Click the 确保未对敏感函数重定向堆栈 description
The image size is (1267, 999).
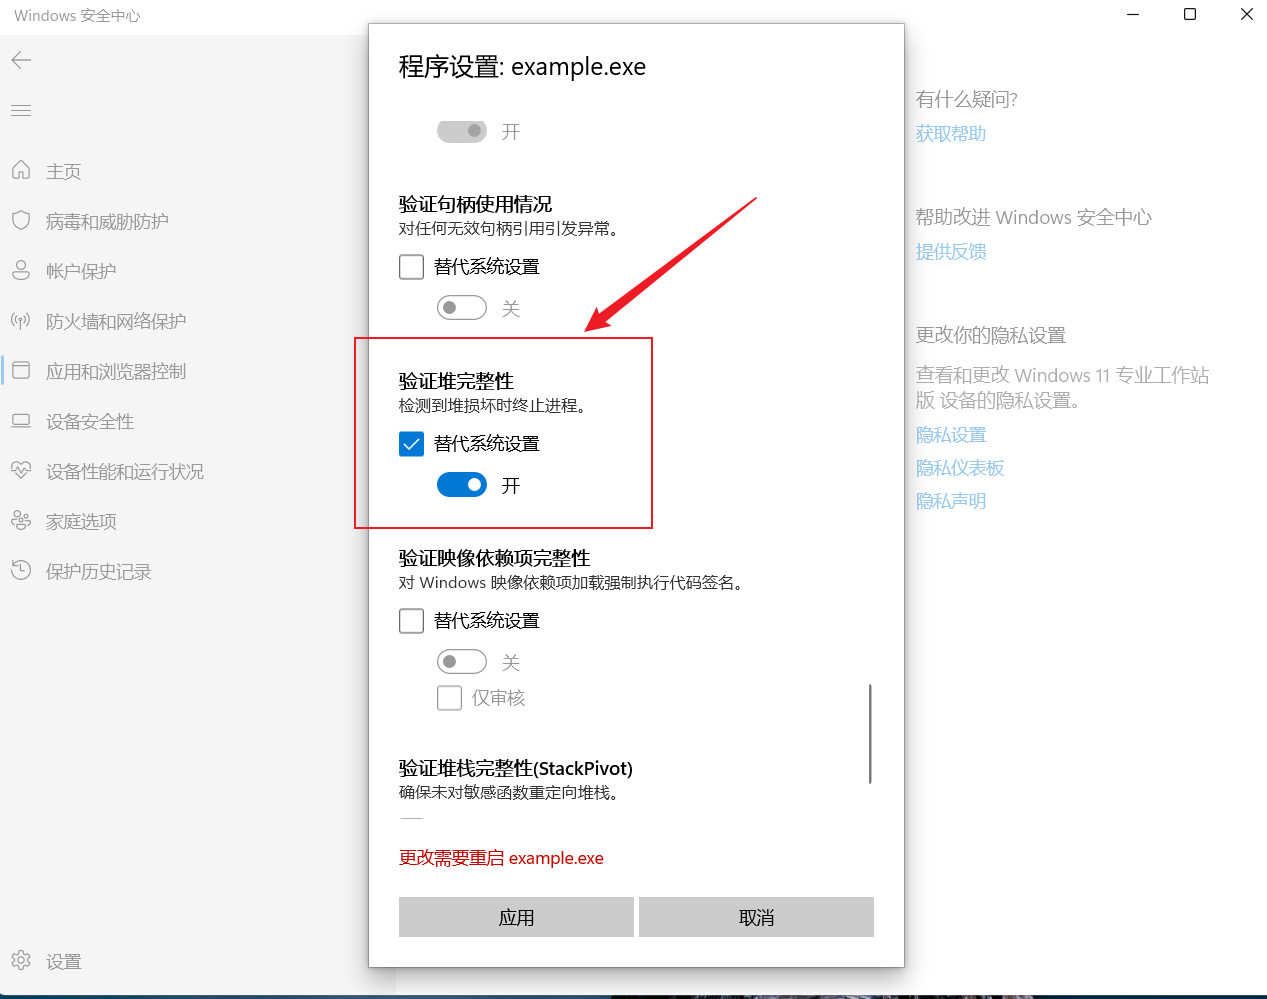coord(511,792)
